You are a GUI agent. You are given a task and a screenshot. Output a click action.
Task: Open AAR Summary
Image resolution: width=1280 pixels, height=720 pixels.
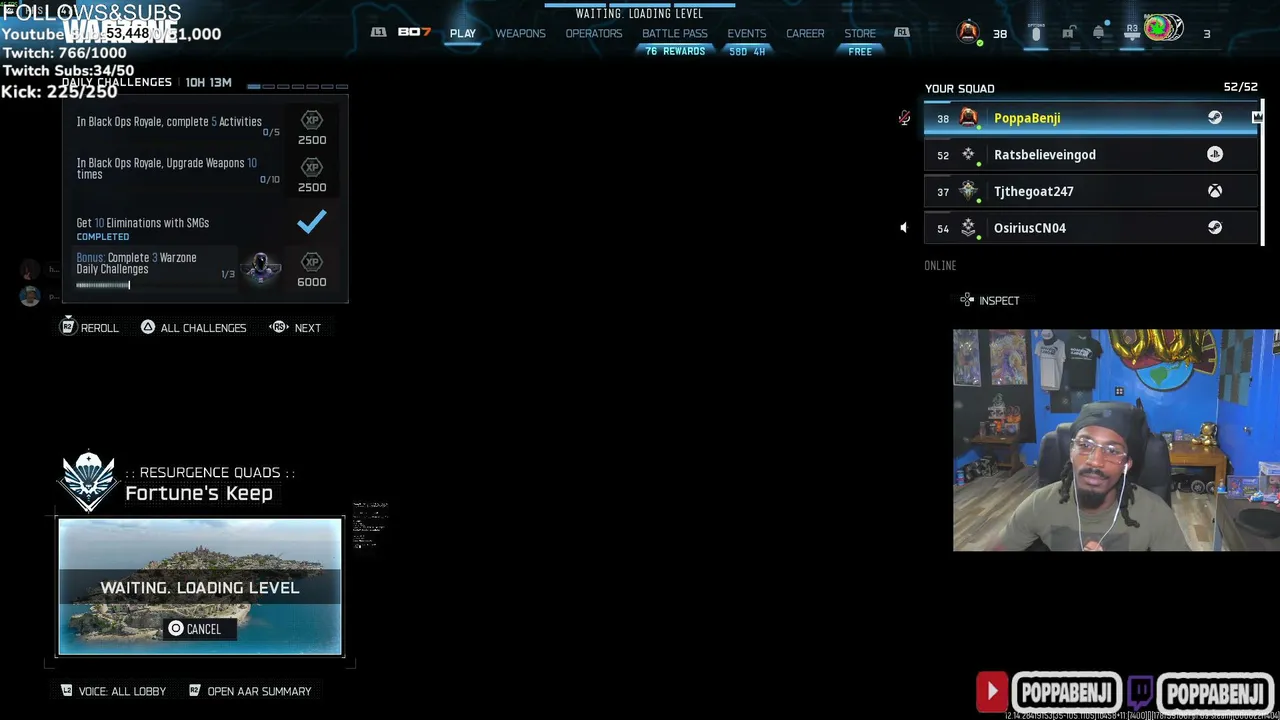pyautogui.click(x=250, y=691)
